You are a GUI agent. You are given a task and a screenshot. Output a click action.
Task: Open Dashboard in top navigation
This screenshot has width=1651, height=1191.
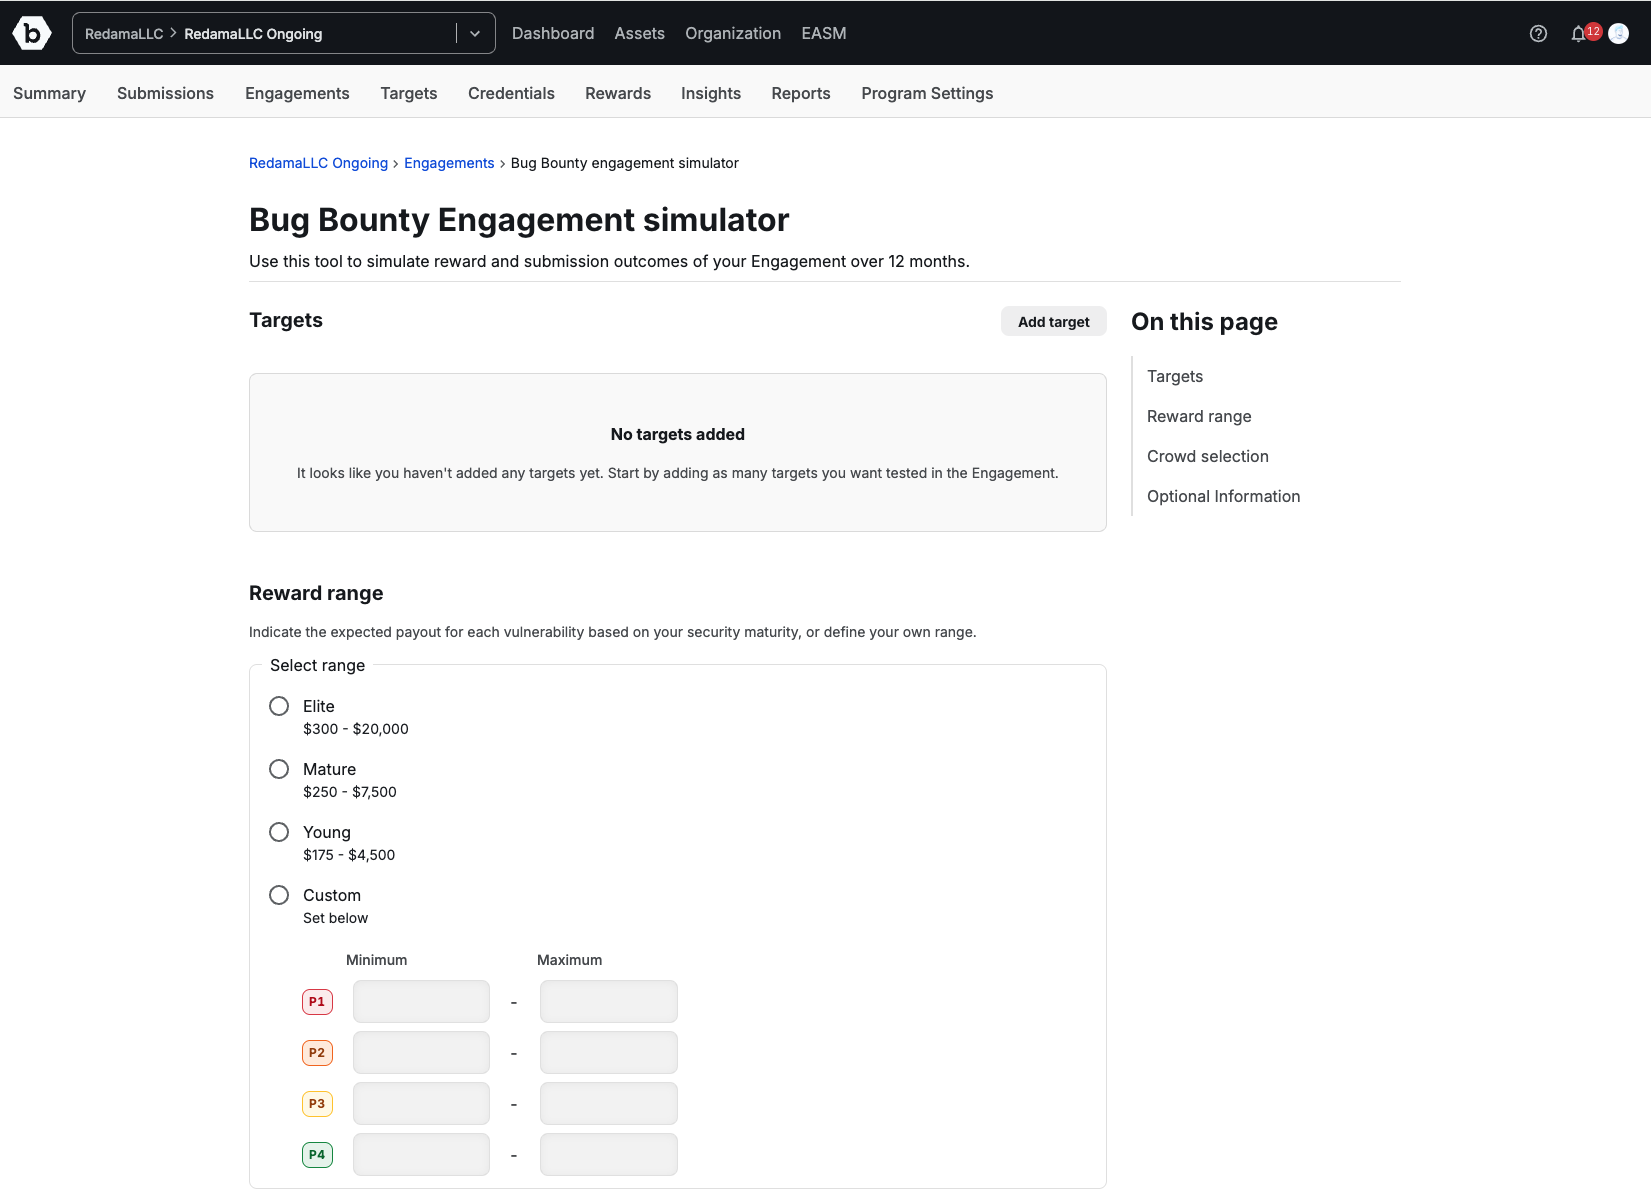[x=553, y=33]
